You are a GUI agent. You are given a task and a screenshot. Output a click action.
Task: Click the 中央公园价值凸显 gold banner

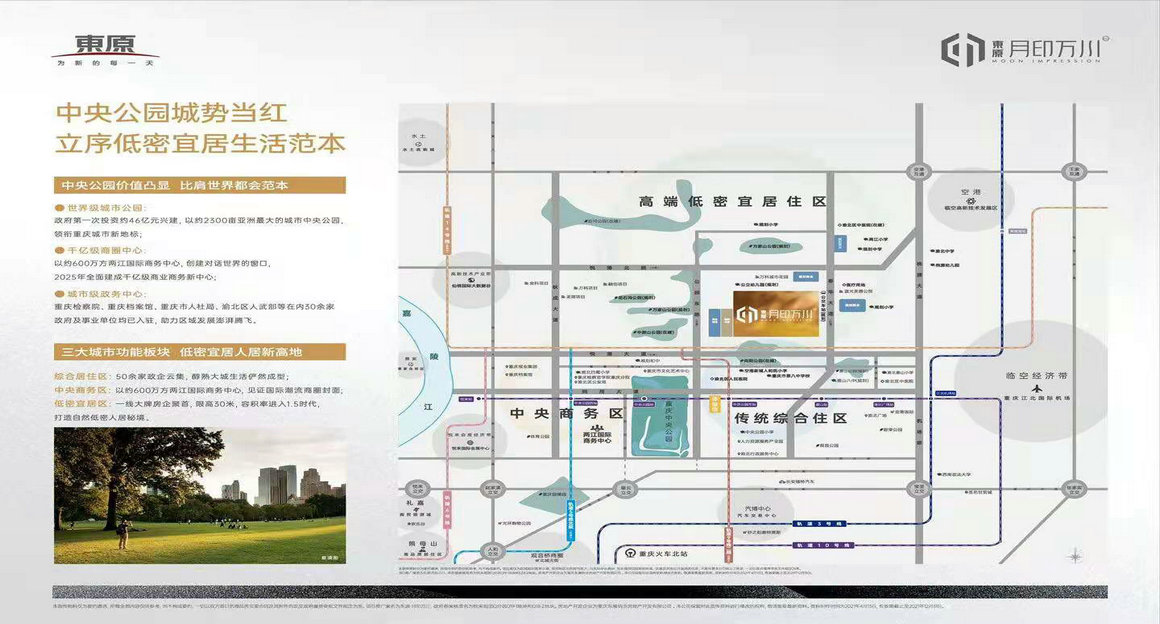(200, 185)
